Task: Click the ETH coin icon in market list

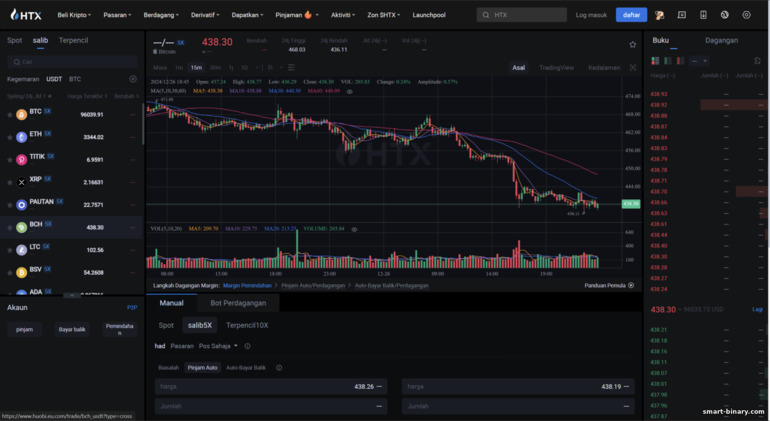Action: [21, 137]
